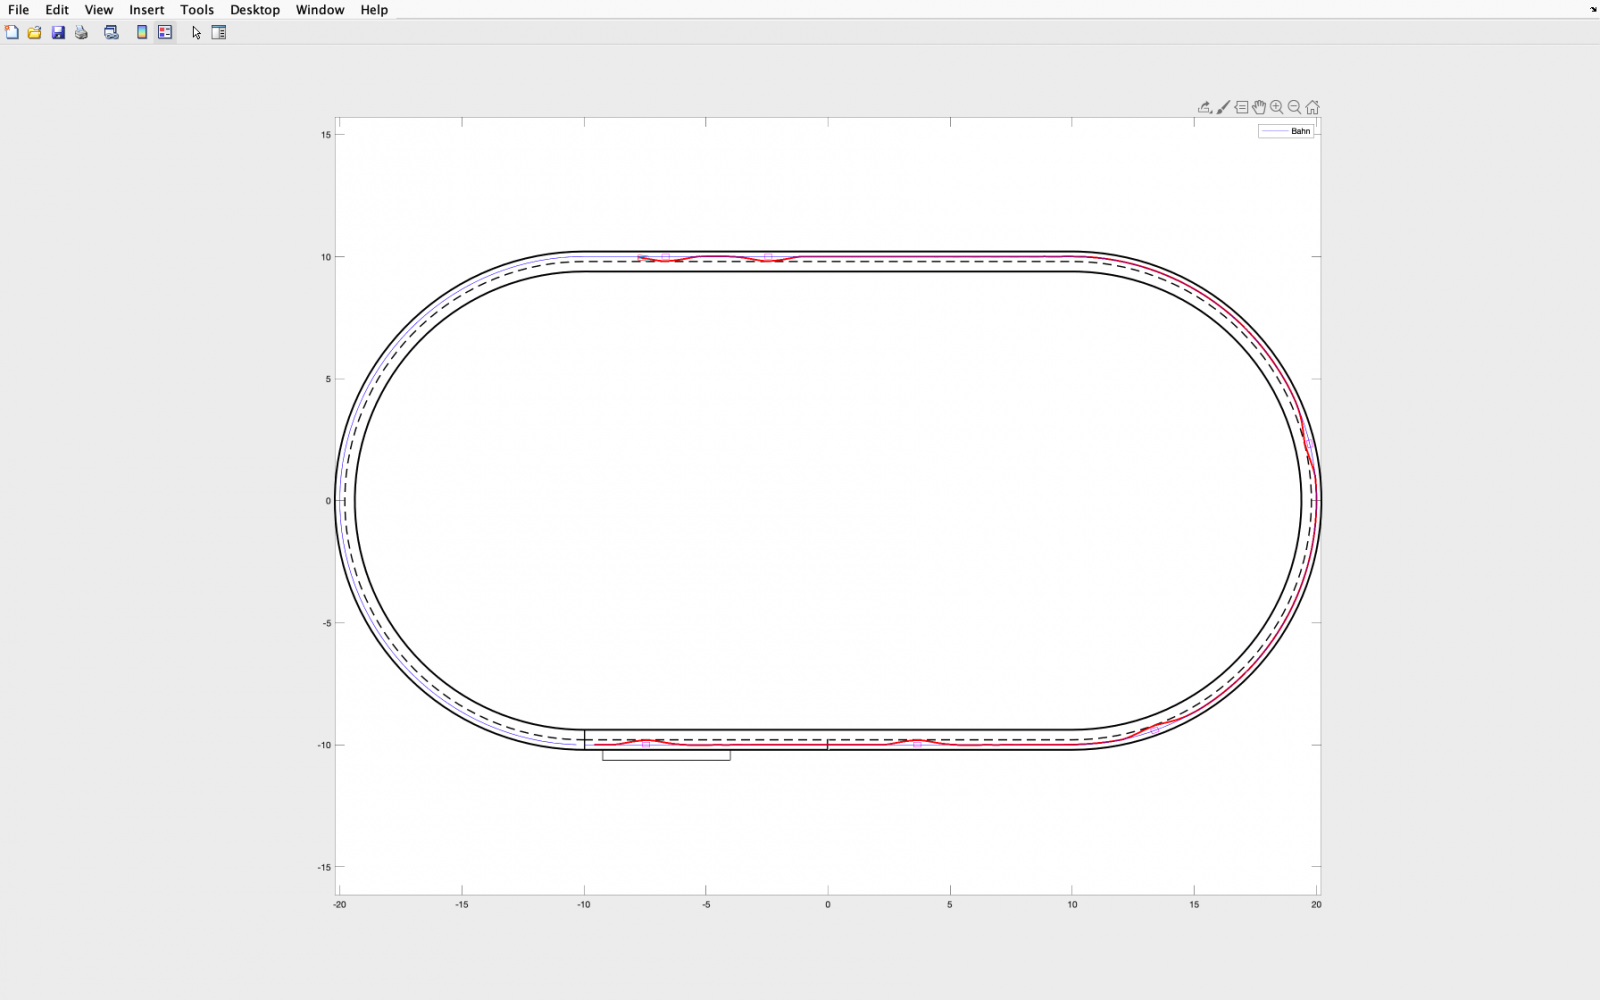This screenshot has height=1000, width=1600.
Task: Open the Desktop menu
Action: coord(255,10)
